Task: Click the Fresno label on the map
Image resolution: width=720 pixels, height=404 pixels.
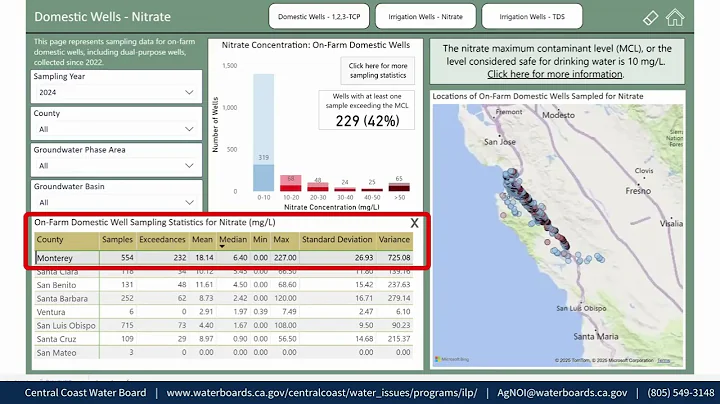Action: click(x=638, y=191)
